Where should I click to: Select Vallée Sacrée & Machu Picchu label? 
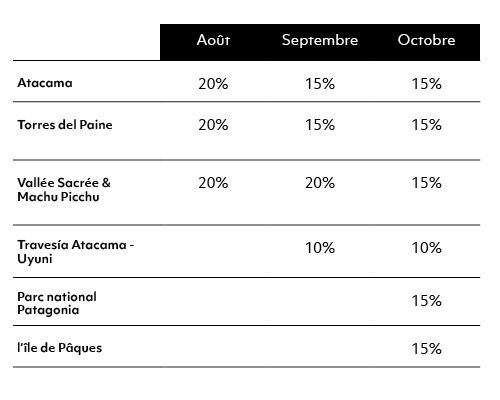coord(64,190)
